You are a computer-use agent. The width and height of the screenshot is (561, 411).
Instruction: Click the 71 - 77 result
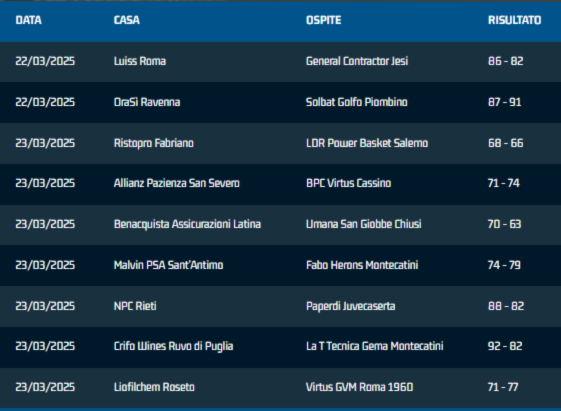[503, 387]
